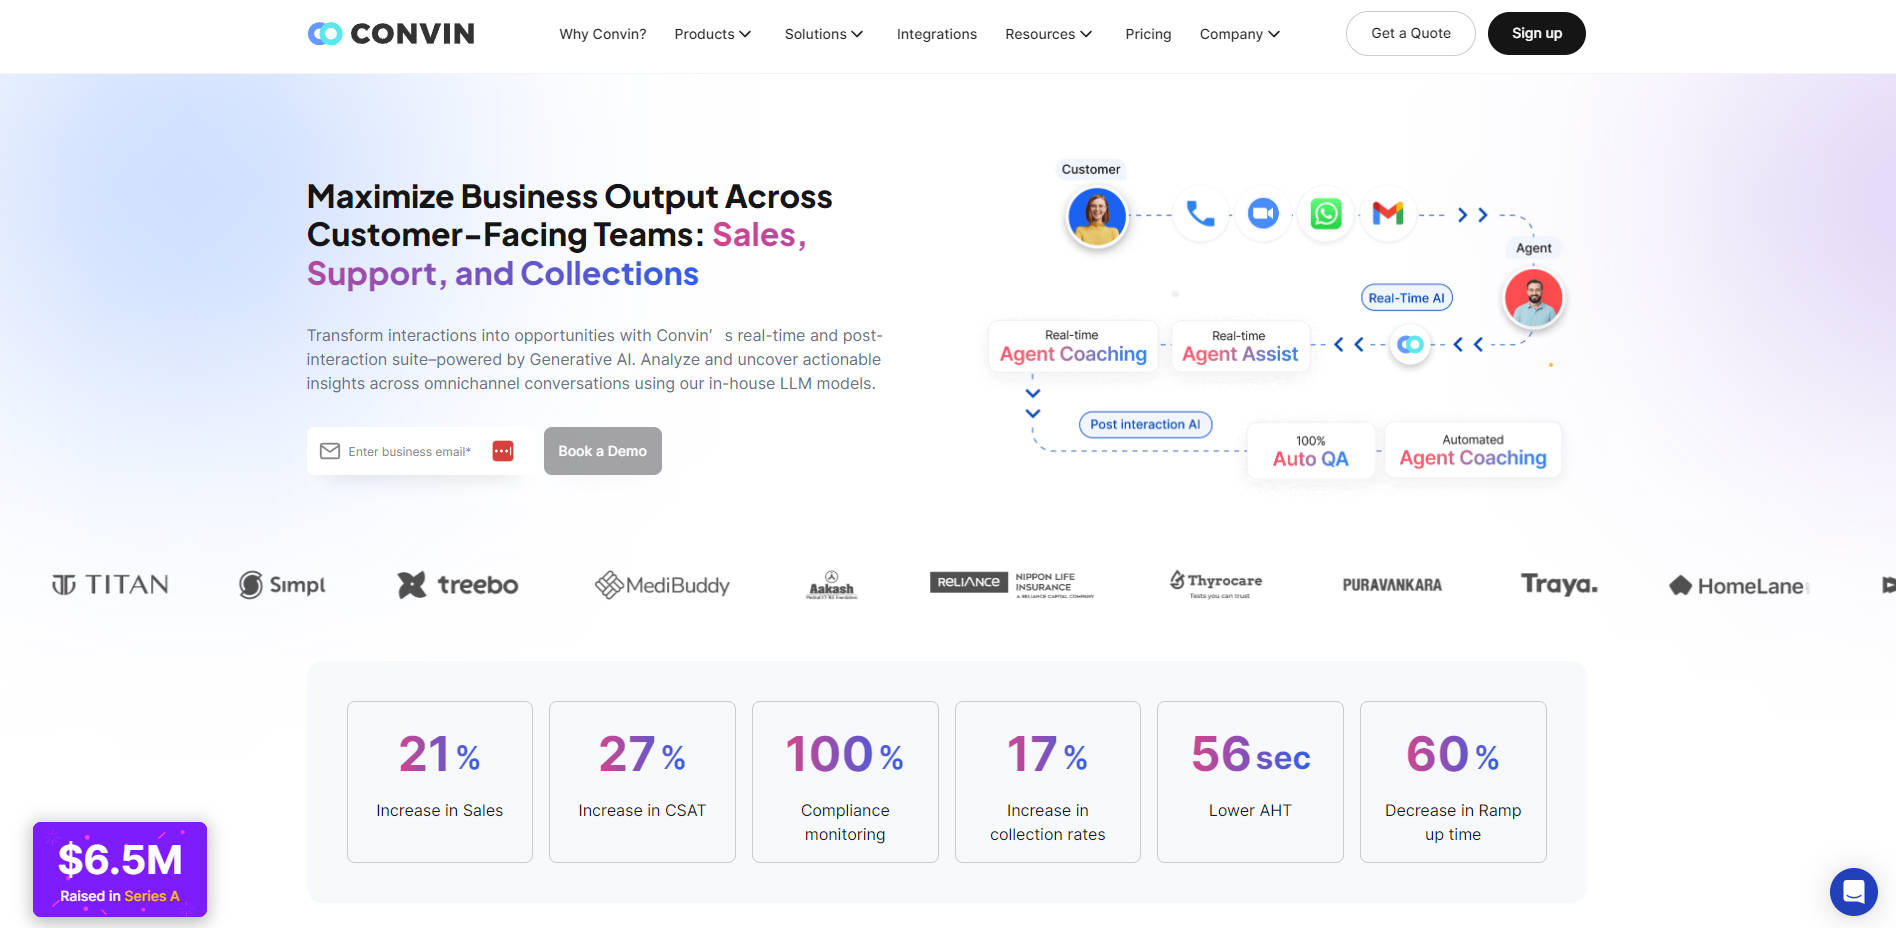Focus the business email input field
The height and width of the screenshot is (928, 1896).
click(410, 451)
